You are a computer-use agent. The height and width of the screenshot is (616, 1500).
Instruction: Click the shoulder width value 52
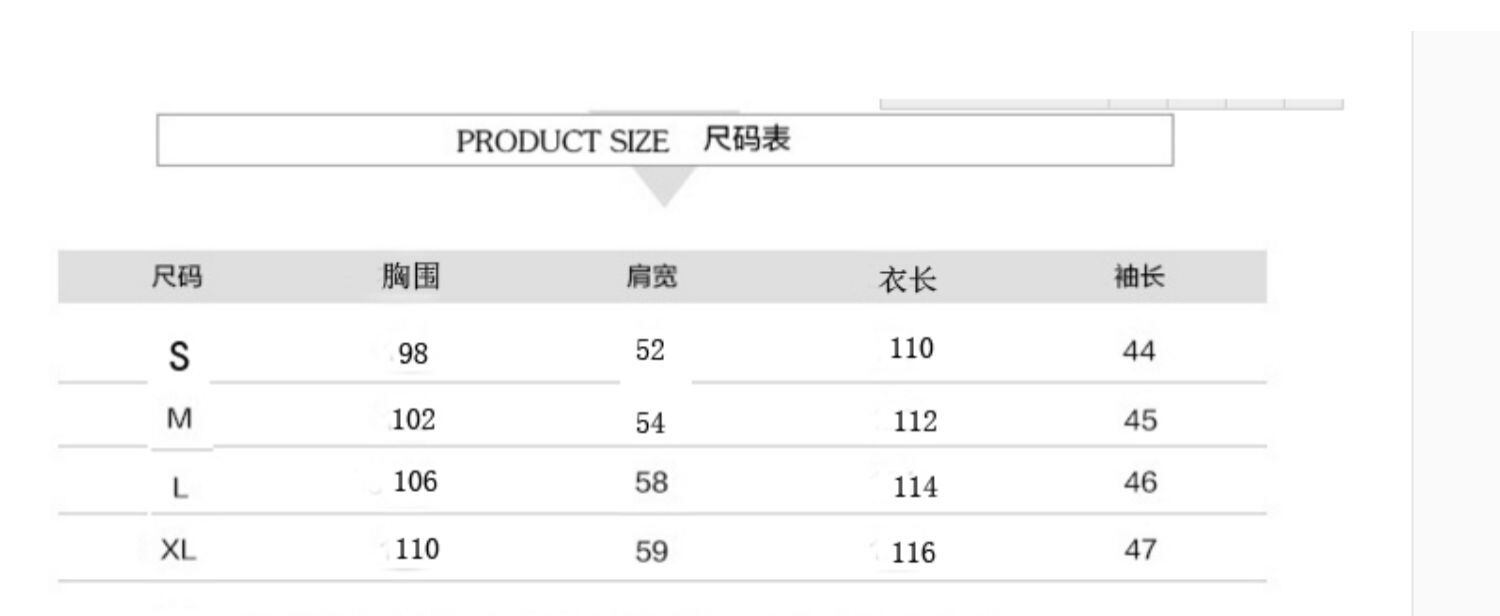click(650, 351)
